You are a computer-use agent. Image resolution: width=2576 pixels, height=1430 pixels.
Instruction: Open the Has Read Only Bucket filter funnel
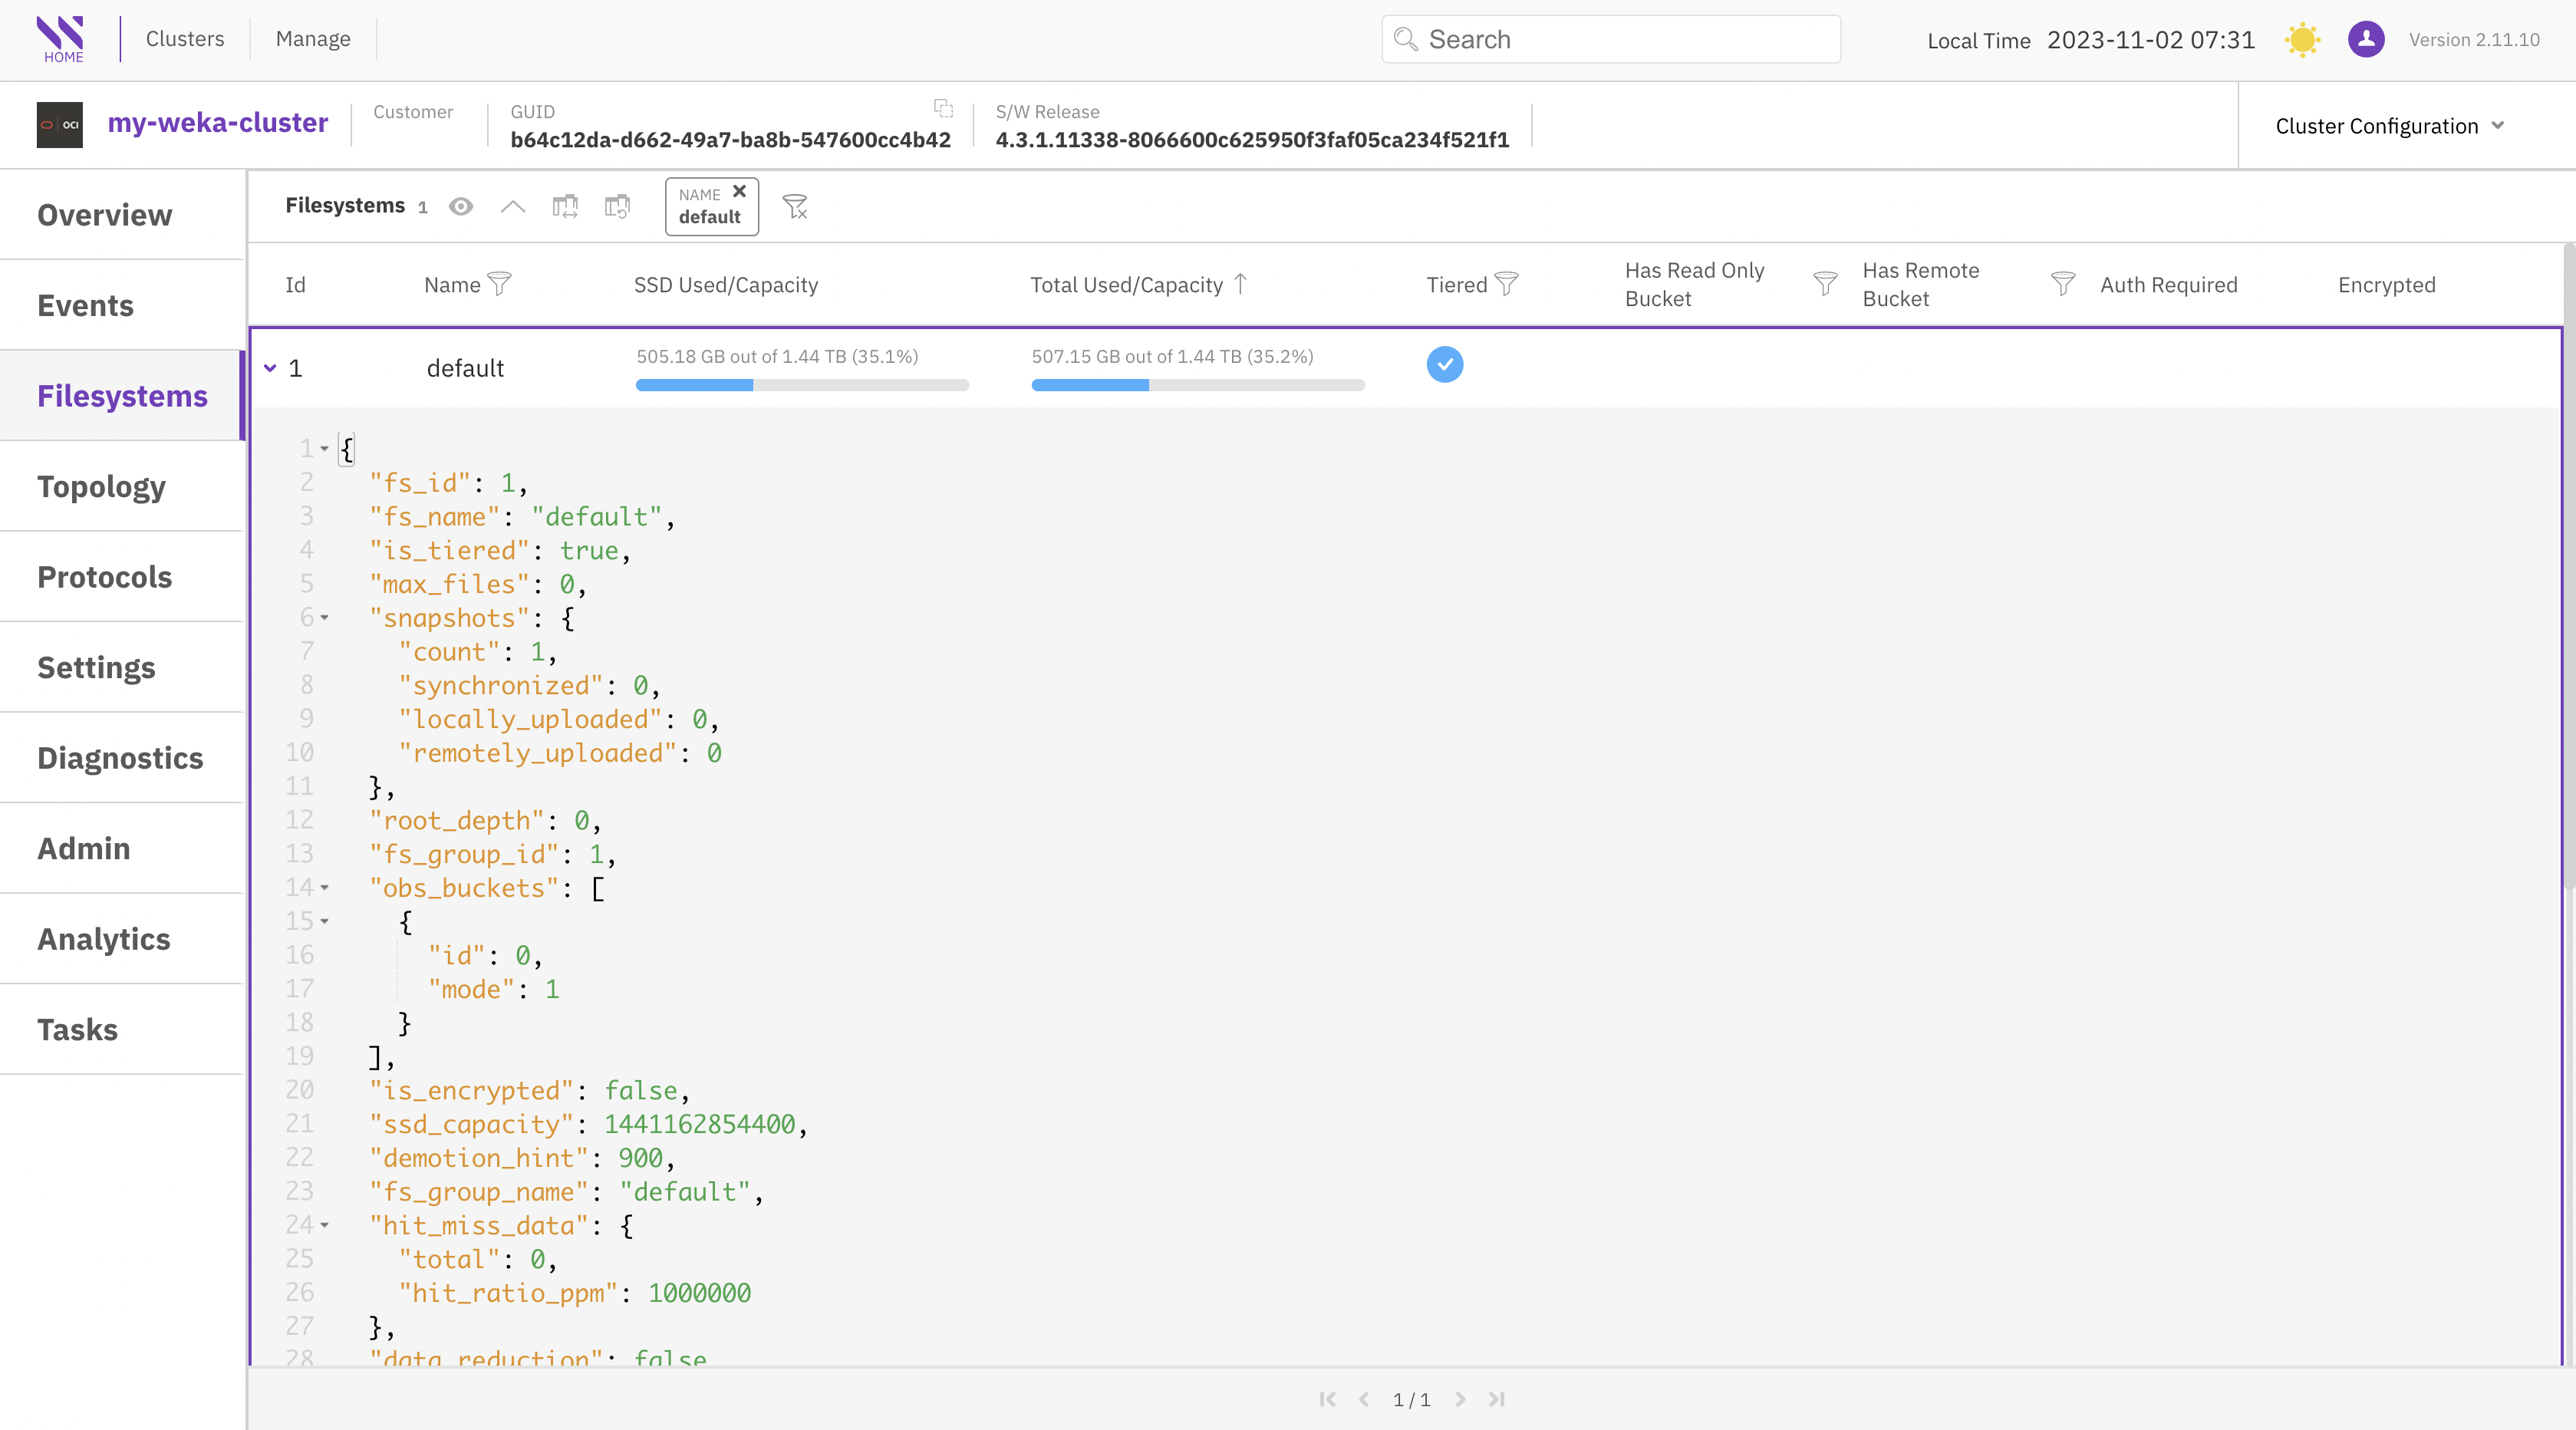point(1825,285)
